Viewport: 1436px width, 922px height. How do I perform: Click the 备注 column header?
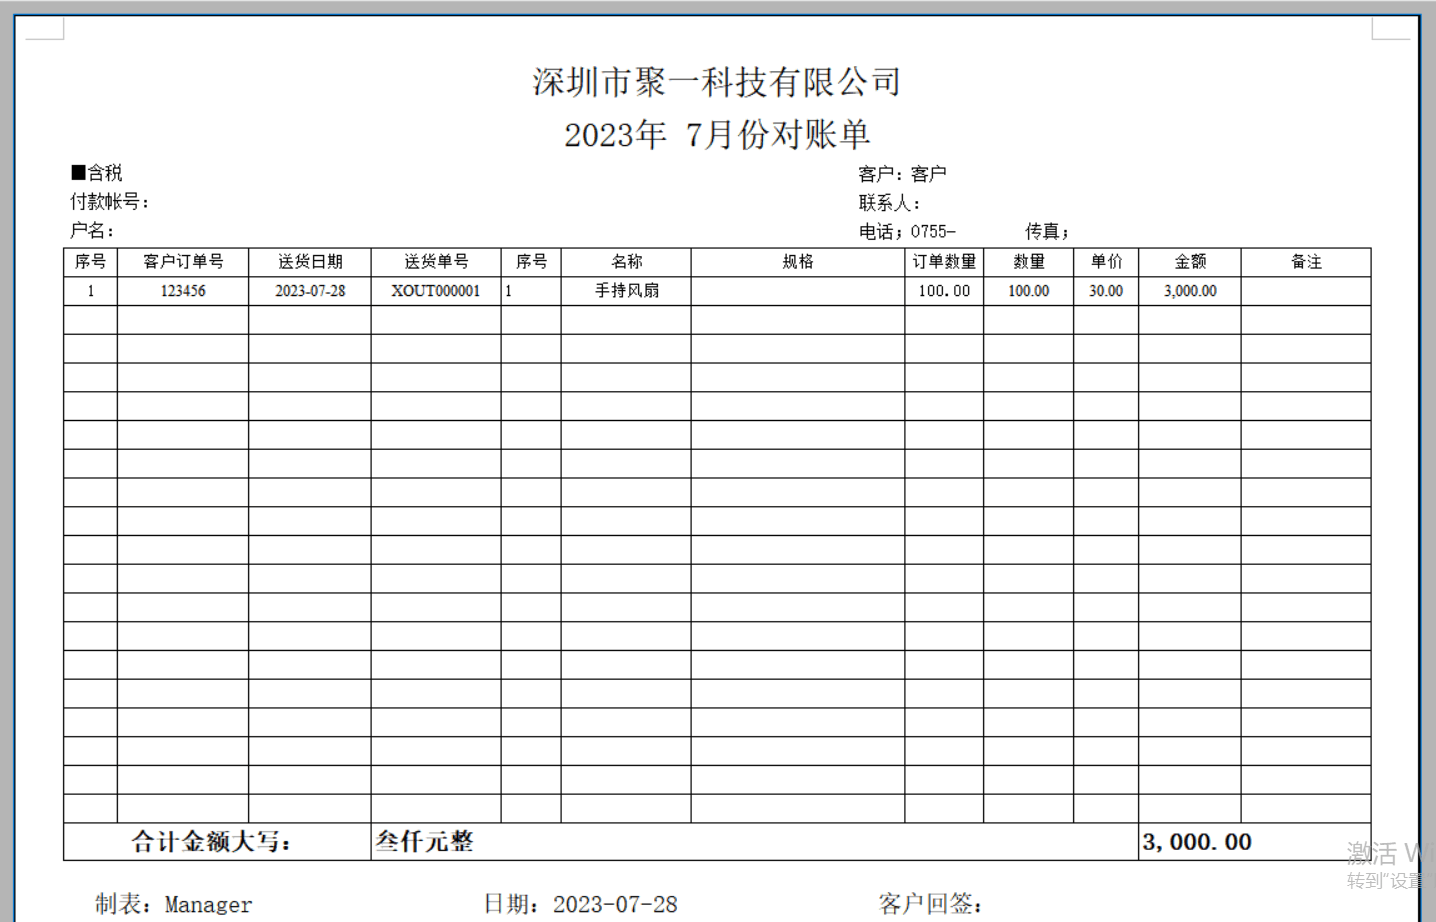[x=1305, y=262]
